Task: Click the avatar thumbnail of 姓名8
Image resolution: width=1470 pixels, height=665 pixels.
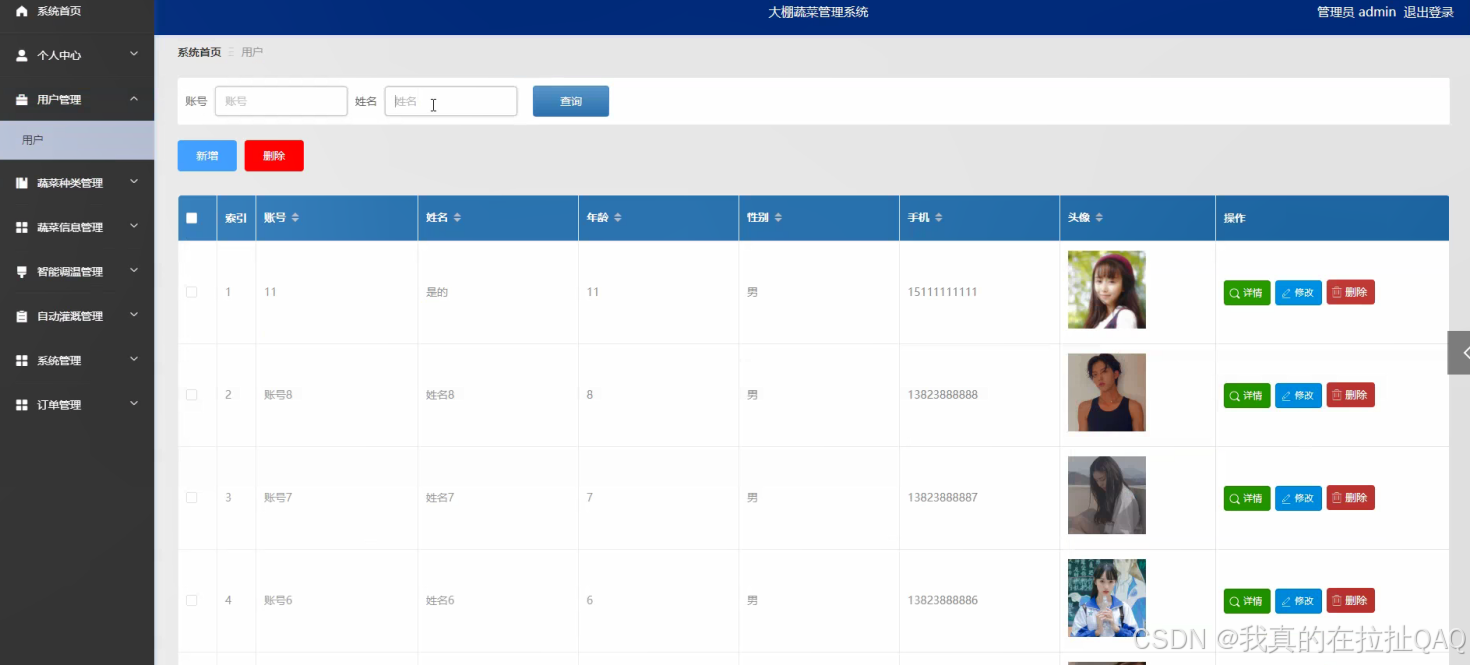Action: point(1107,392)
